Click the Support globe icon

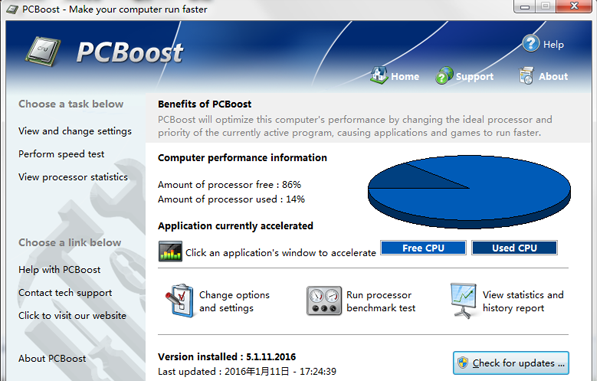[x=444, y=75]
